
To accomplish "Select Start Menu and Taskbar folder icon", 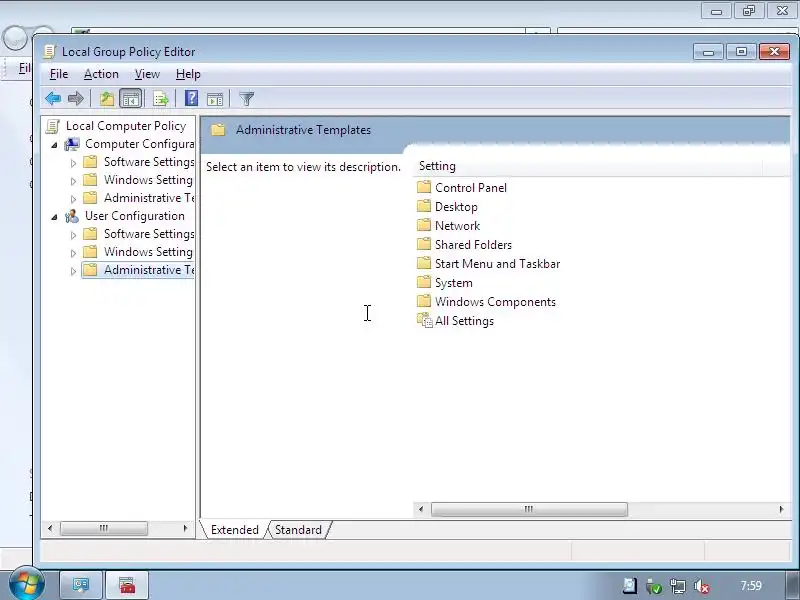I will pos(424,263).
